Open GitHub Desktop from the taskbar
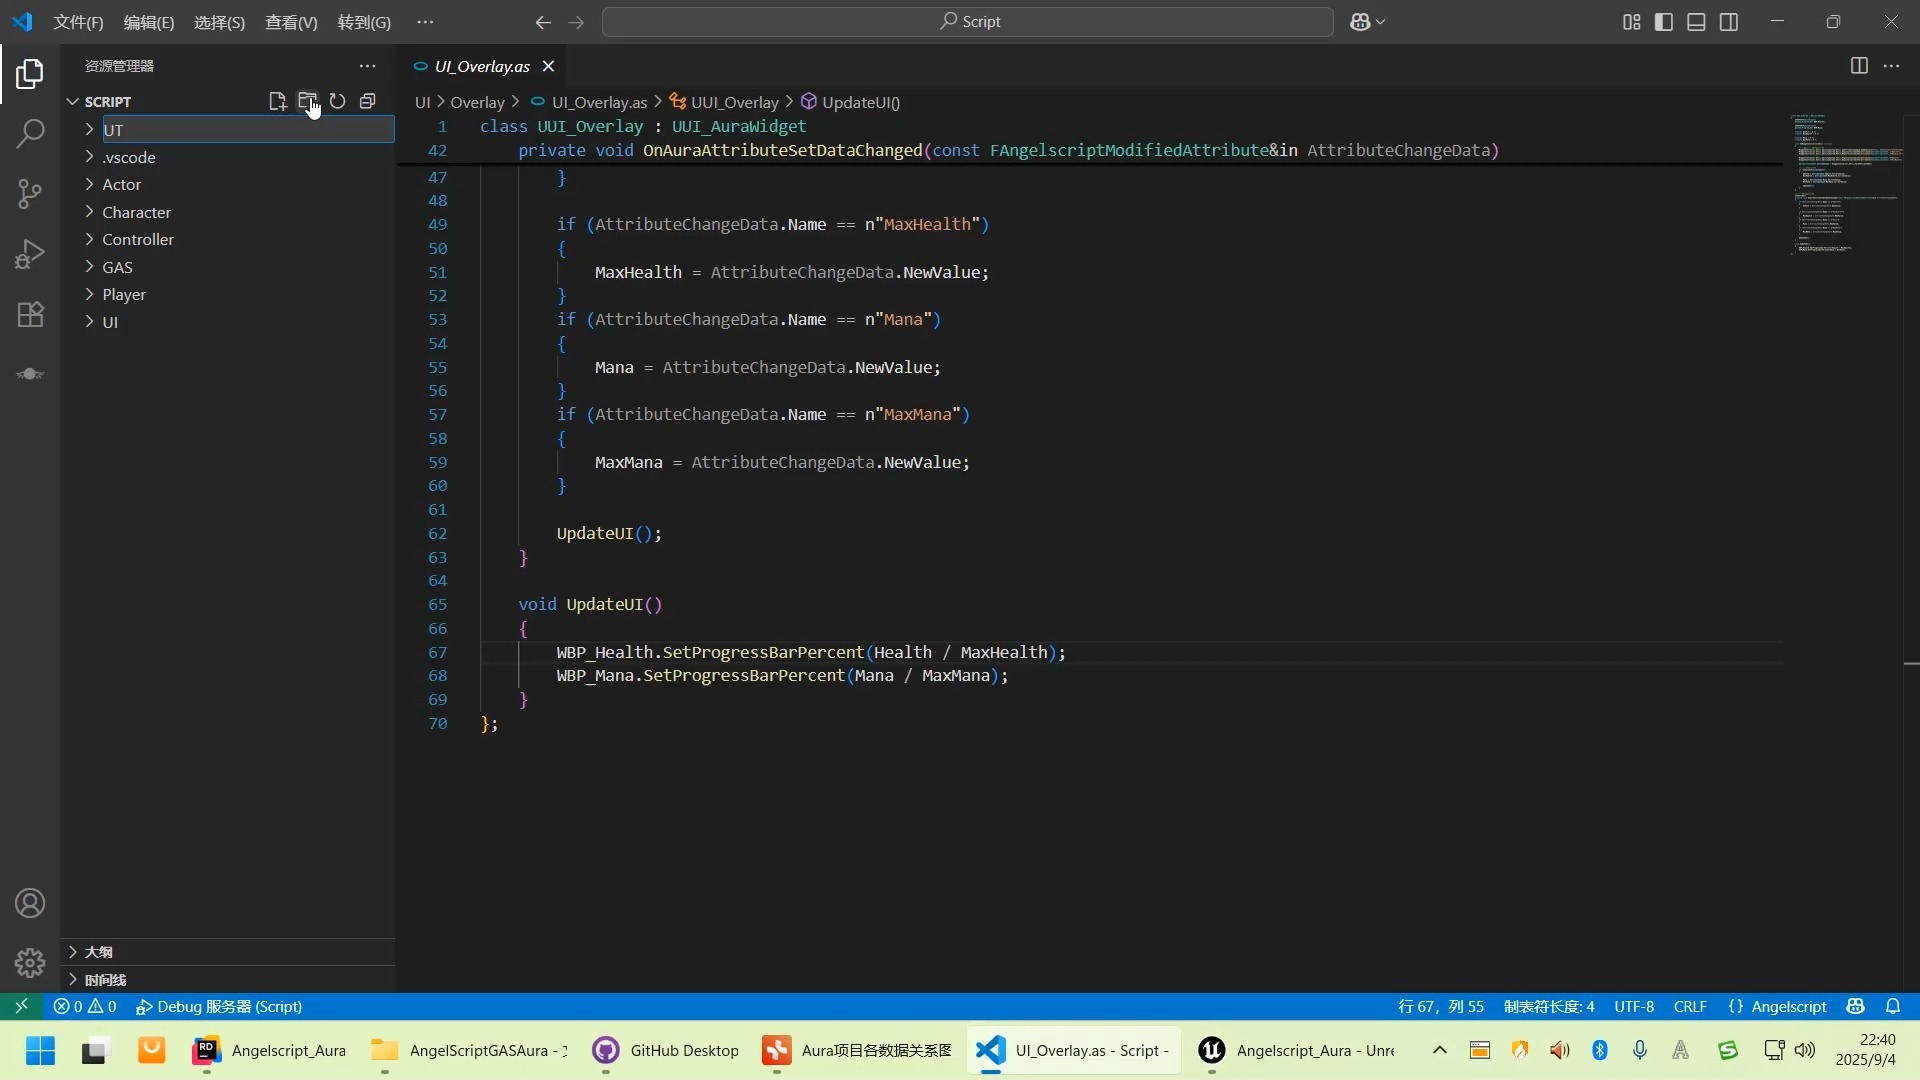The height and width of the screenshot is (1080, 1920). coord(665,1051)
